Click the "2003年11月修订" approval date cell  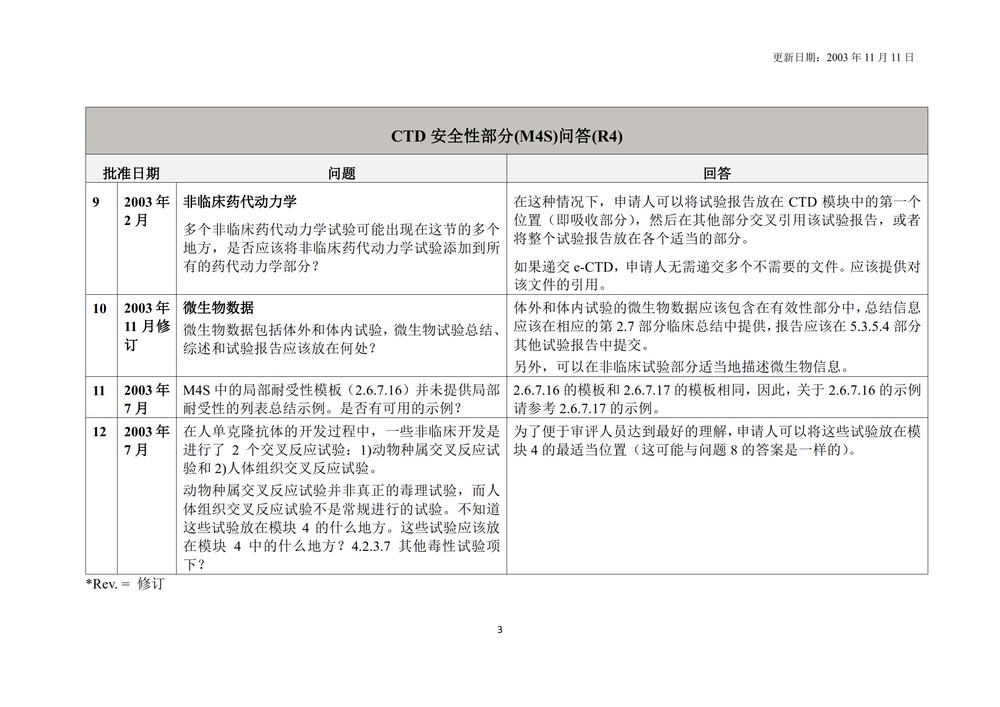pyautogui.click(x=146, y=325)
